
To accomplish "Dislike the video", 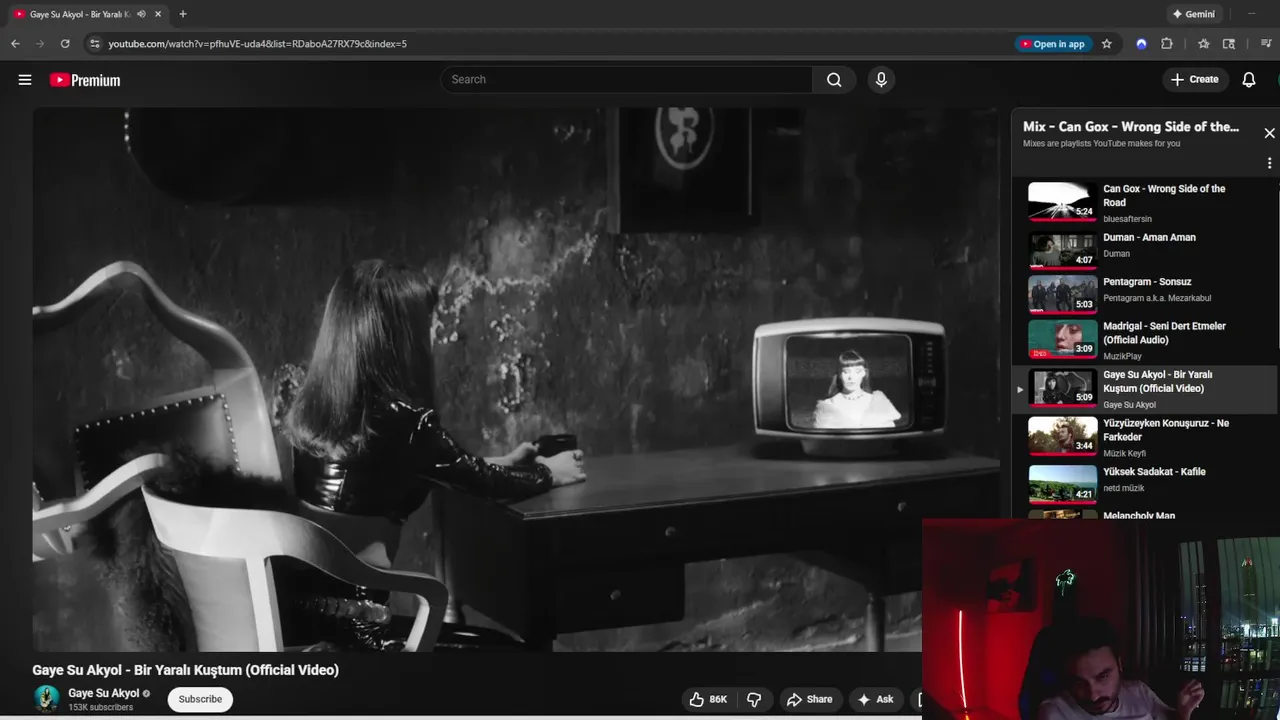I will tap(755, 699).
